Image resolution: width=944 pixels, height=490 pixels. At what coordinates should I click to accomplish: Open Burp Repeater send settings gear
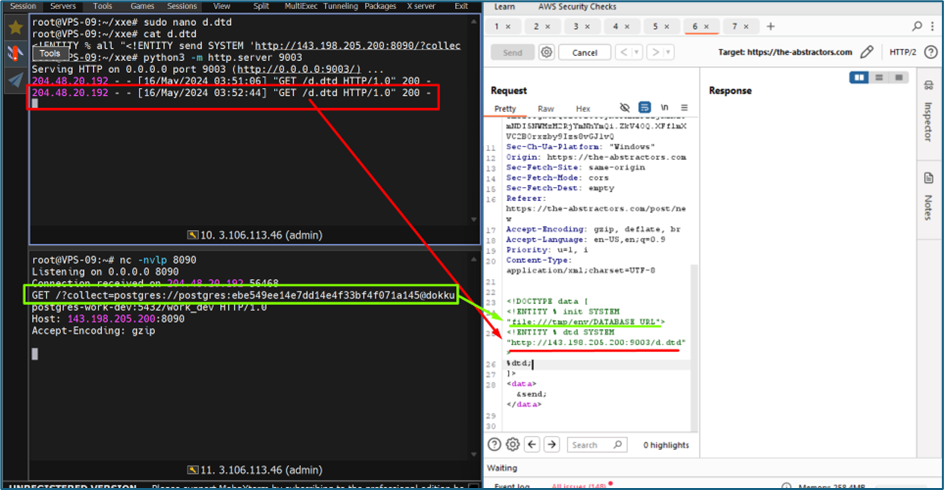pos(546,52)
